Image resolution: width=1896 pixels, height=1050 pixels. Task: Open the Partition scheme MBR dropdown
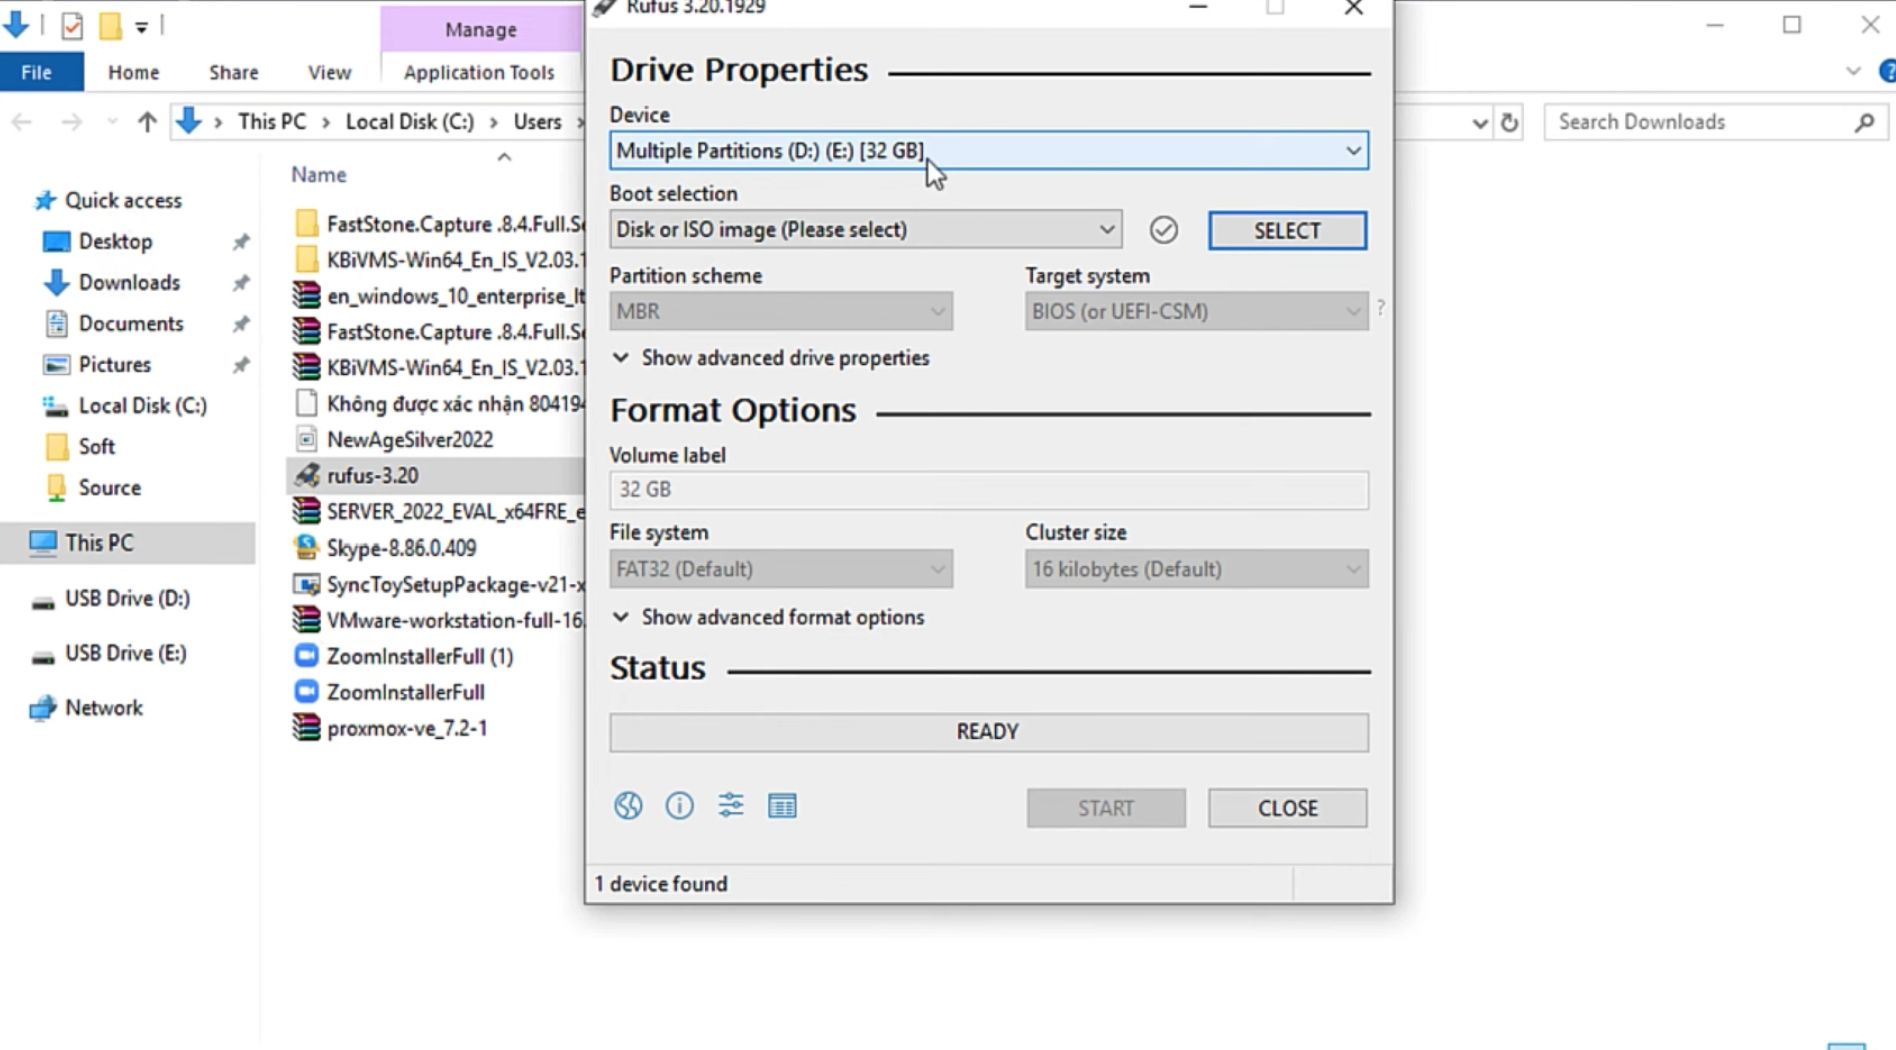(781, 312)
